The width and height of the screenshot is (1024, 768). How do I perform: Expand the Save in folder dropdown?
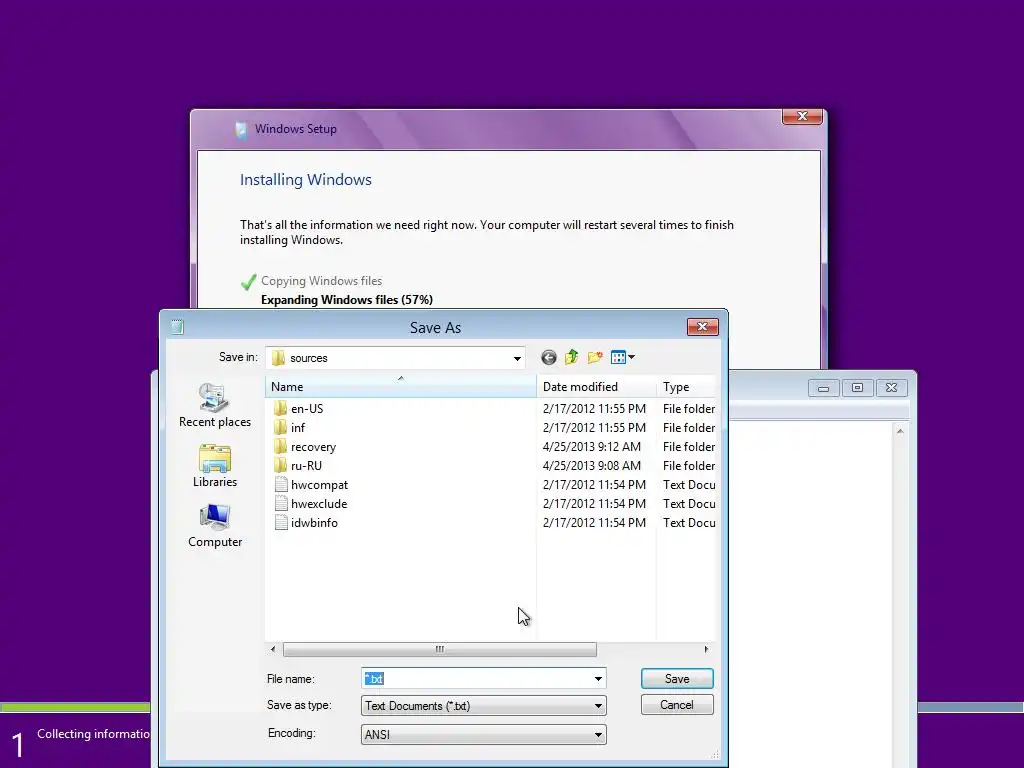(x=517, y=358)
